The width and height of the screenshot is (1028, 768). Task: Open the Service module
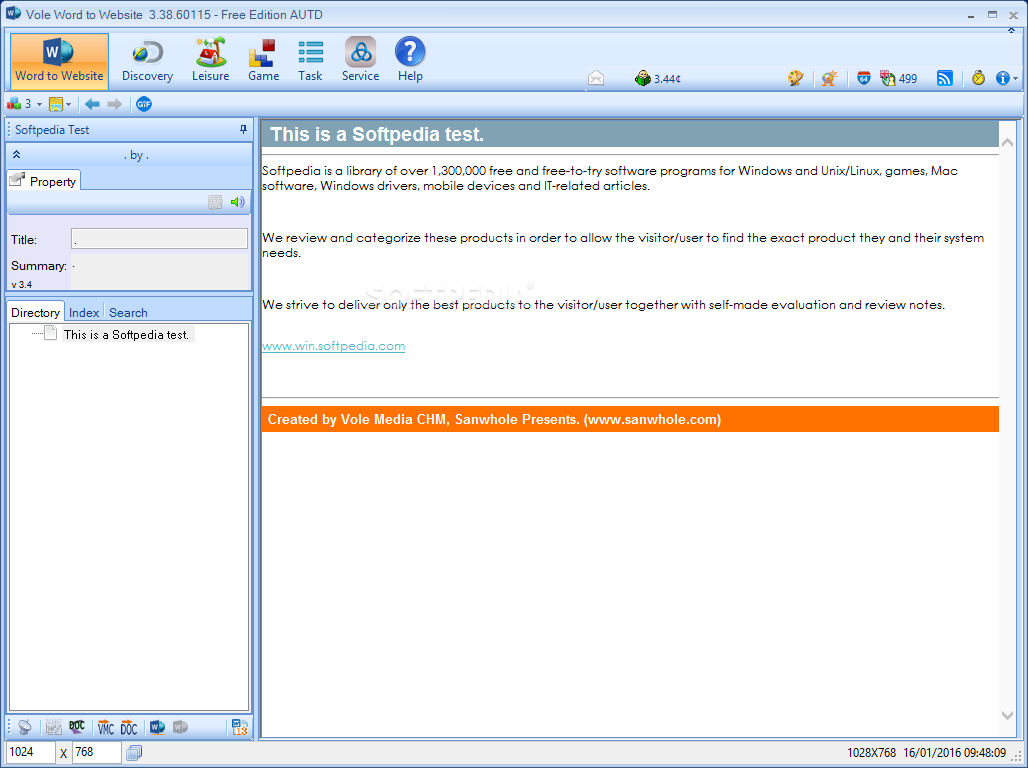pos(361,60)
